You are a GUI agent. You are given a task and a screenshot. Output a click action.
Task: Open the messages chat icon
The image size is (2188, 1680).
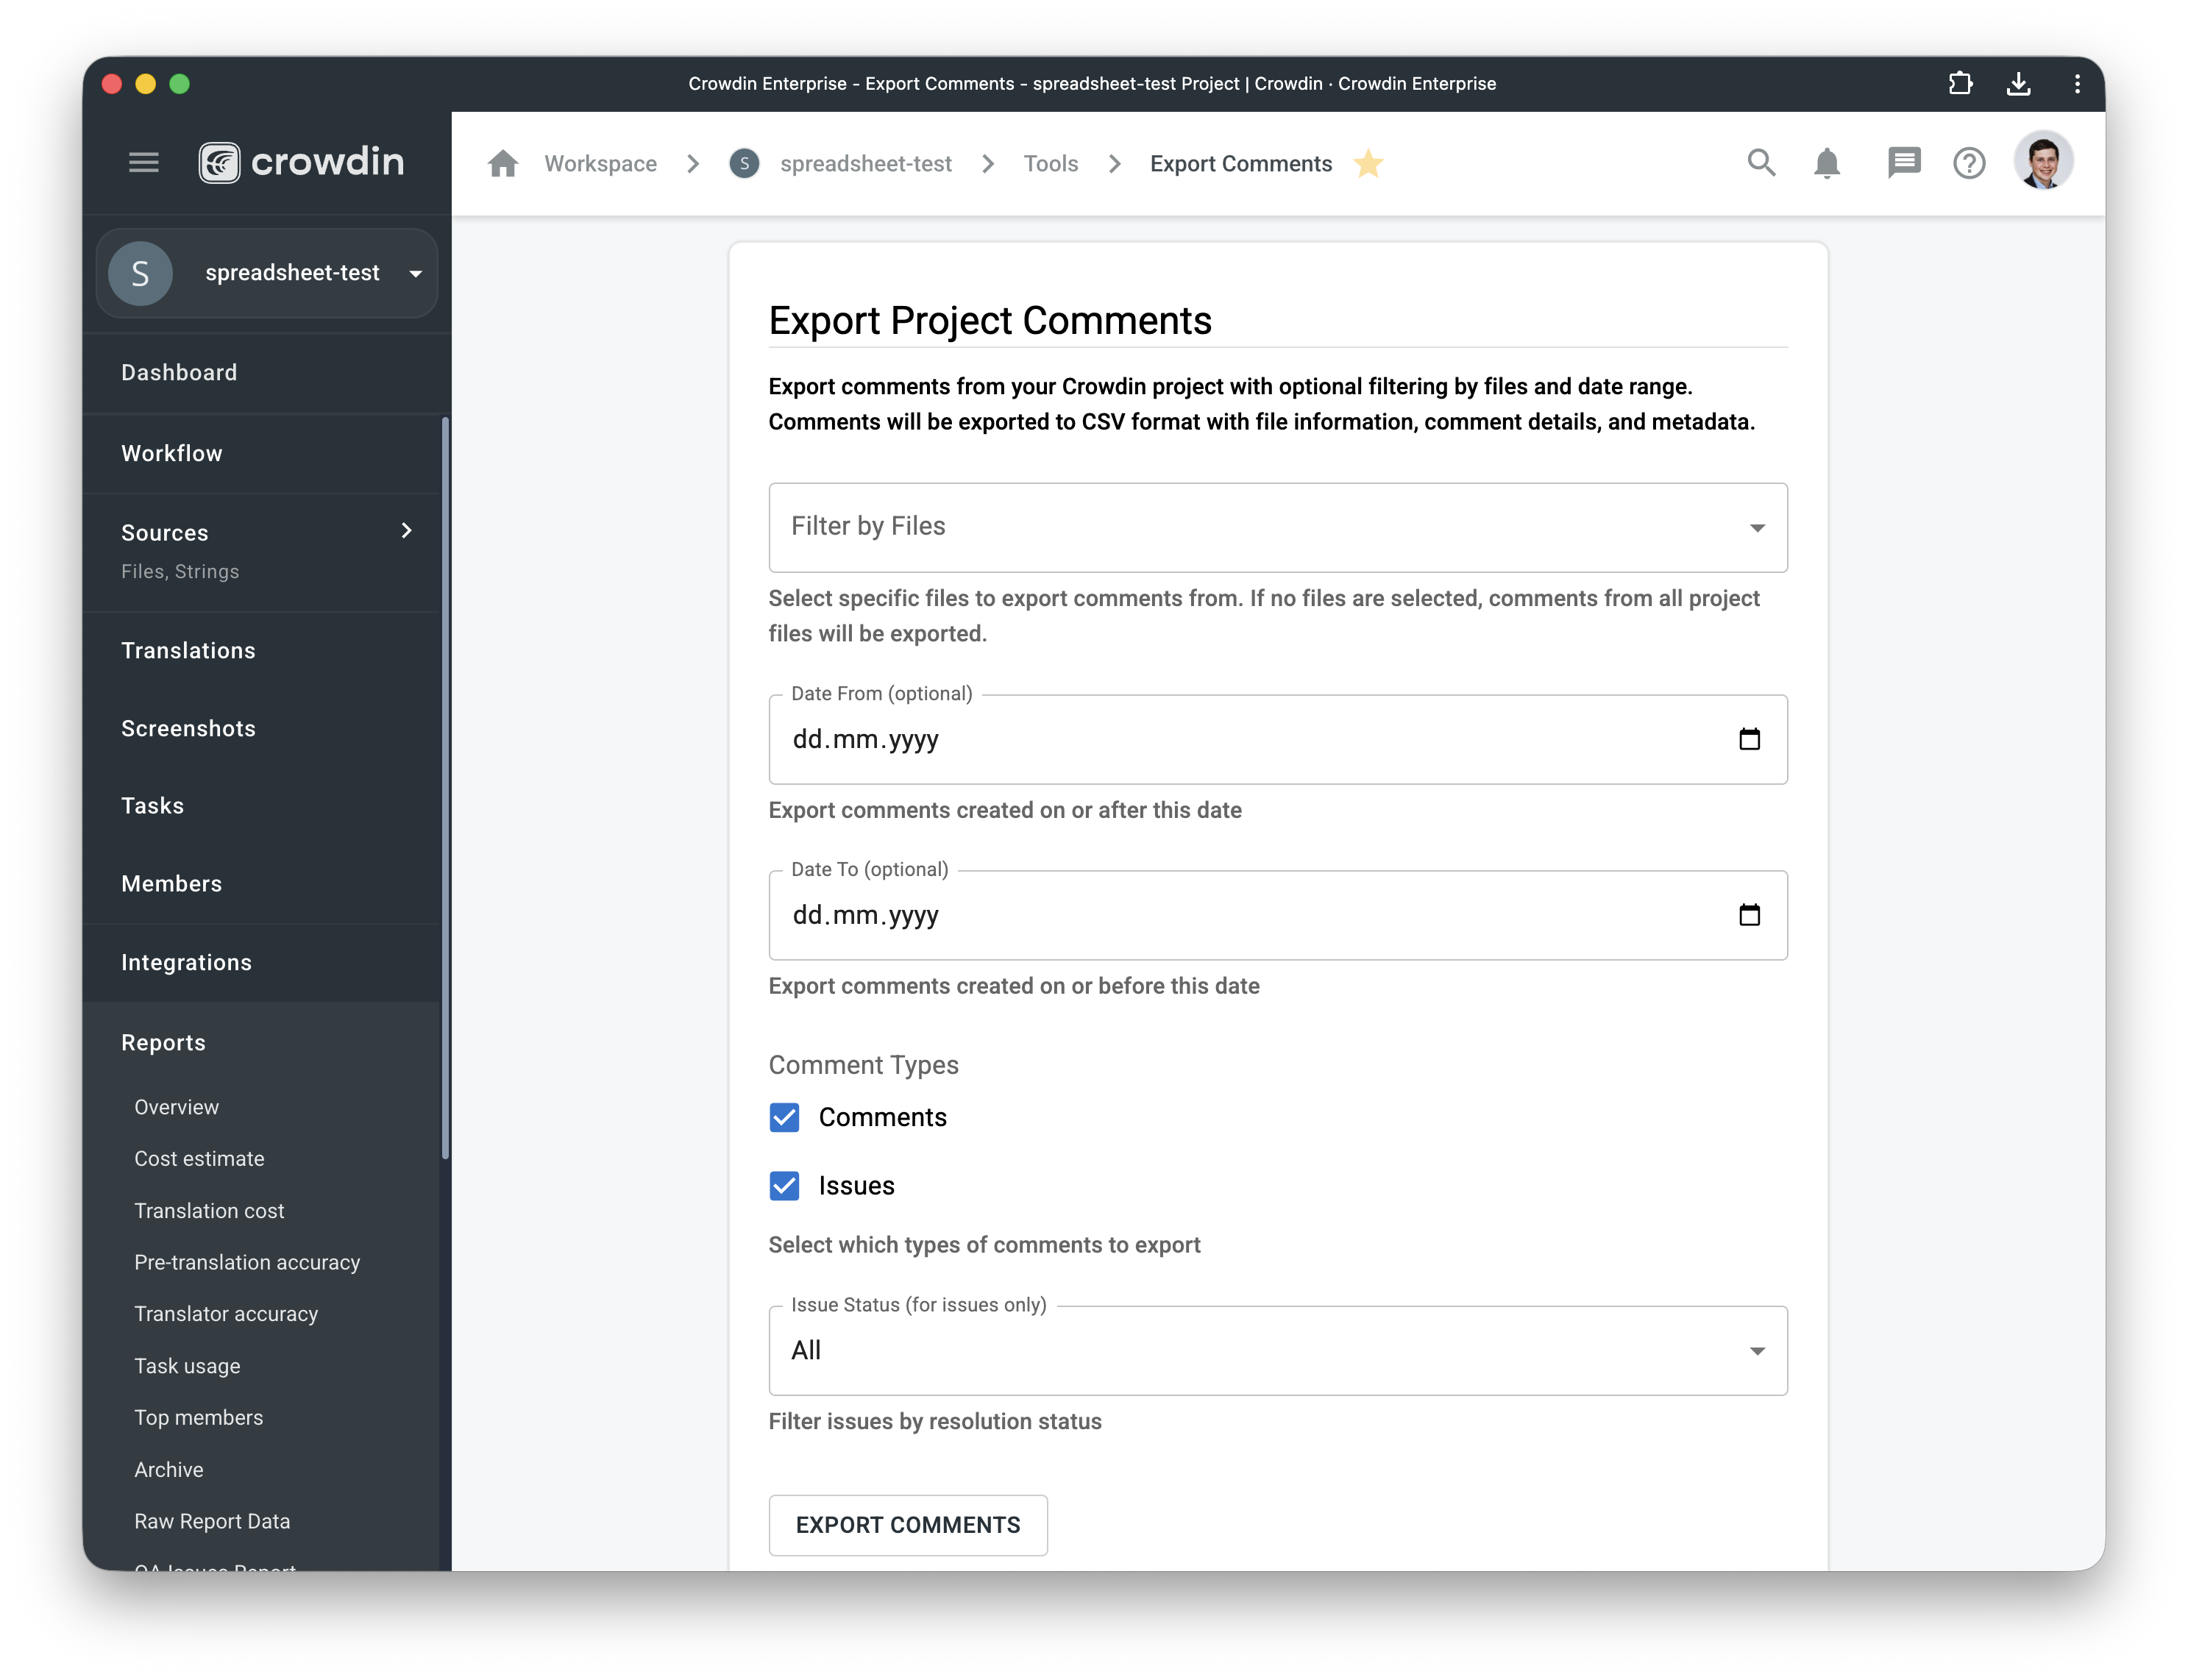[x=1903, y=162]
